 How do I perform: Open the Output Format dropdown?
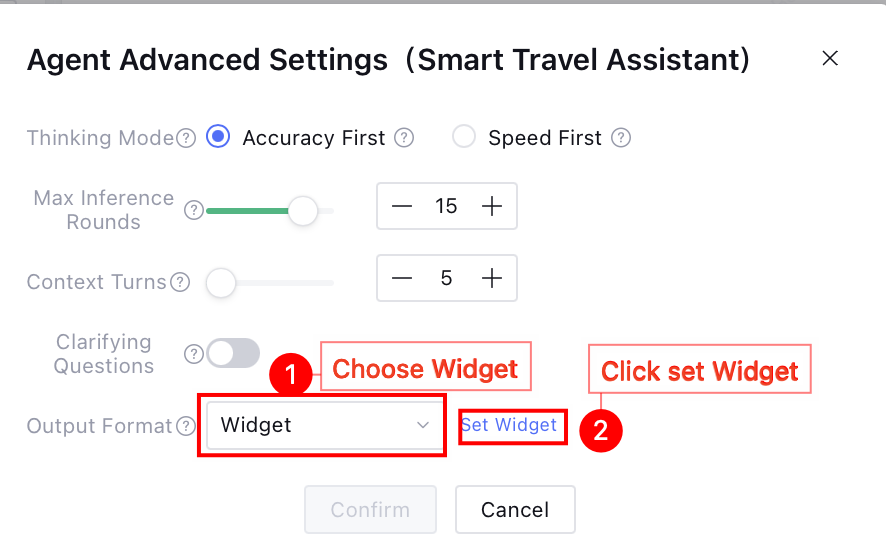point(322,426)
